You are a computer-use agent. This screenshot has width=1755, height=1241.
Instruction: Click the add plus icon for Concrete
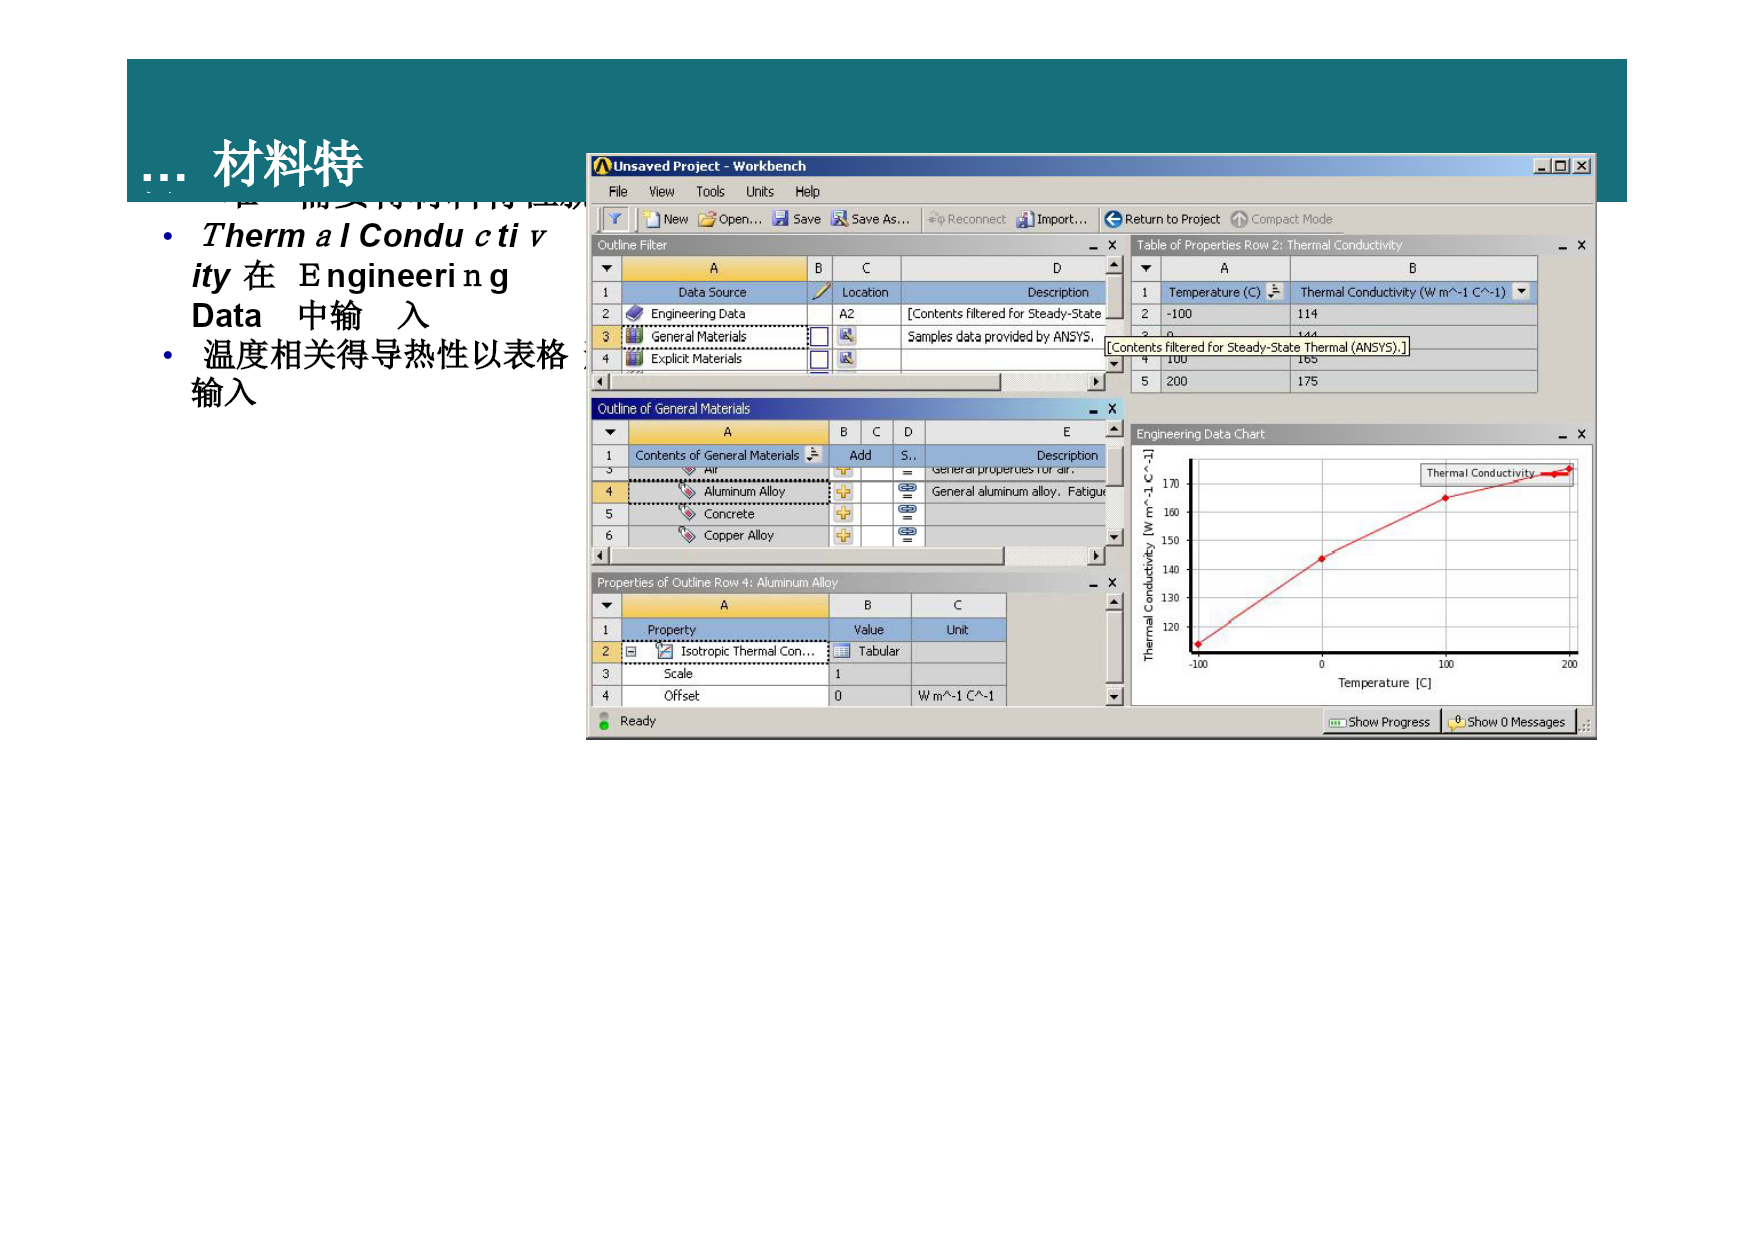click(844, 514)
